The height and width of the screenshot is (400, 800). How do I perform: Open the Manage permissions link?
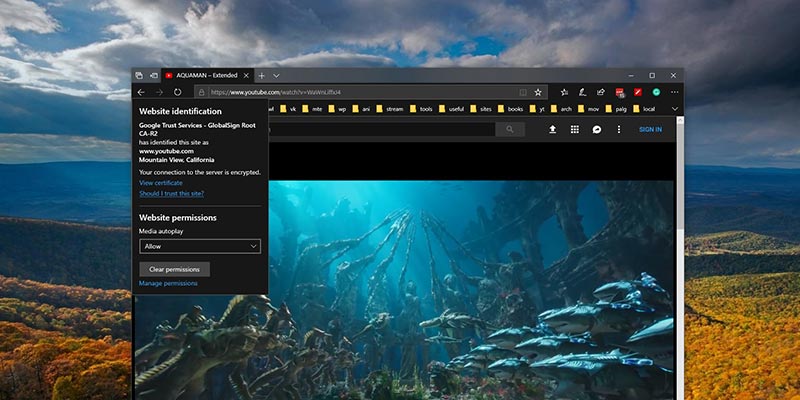coord(168,284)
